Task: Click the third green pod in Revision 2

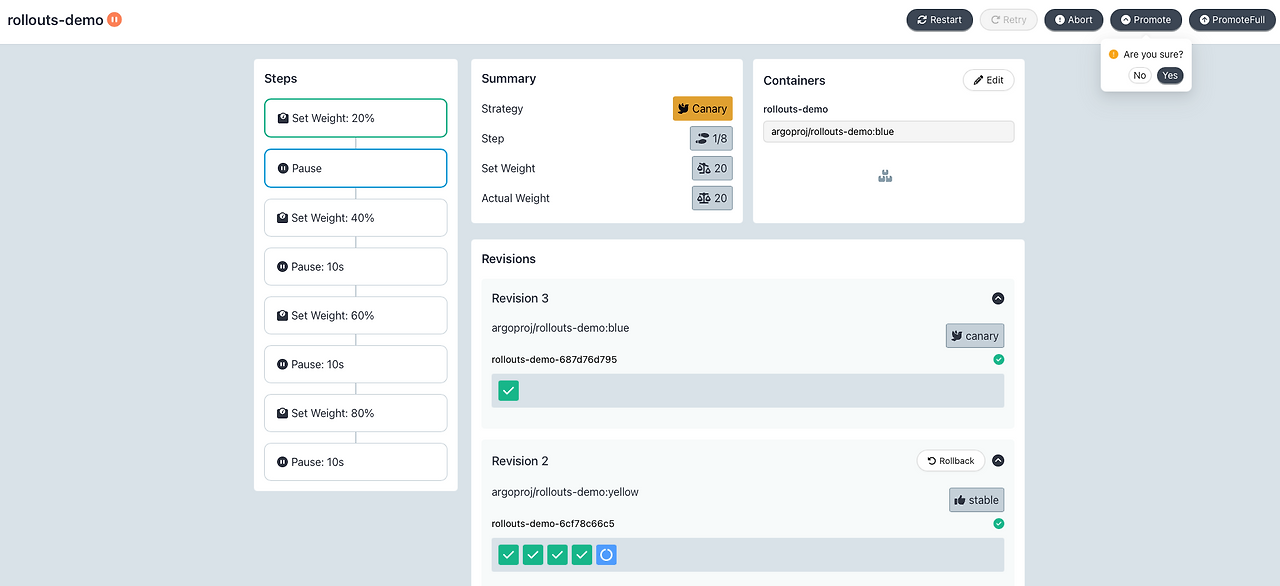Action: coord(557,555)
